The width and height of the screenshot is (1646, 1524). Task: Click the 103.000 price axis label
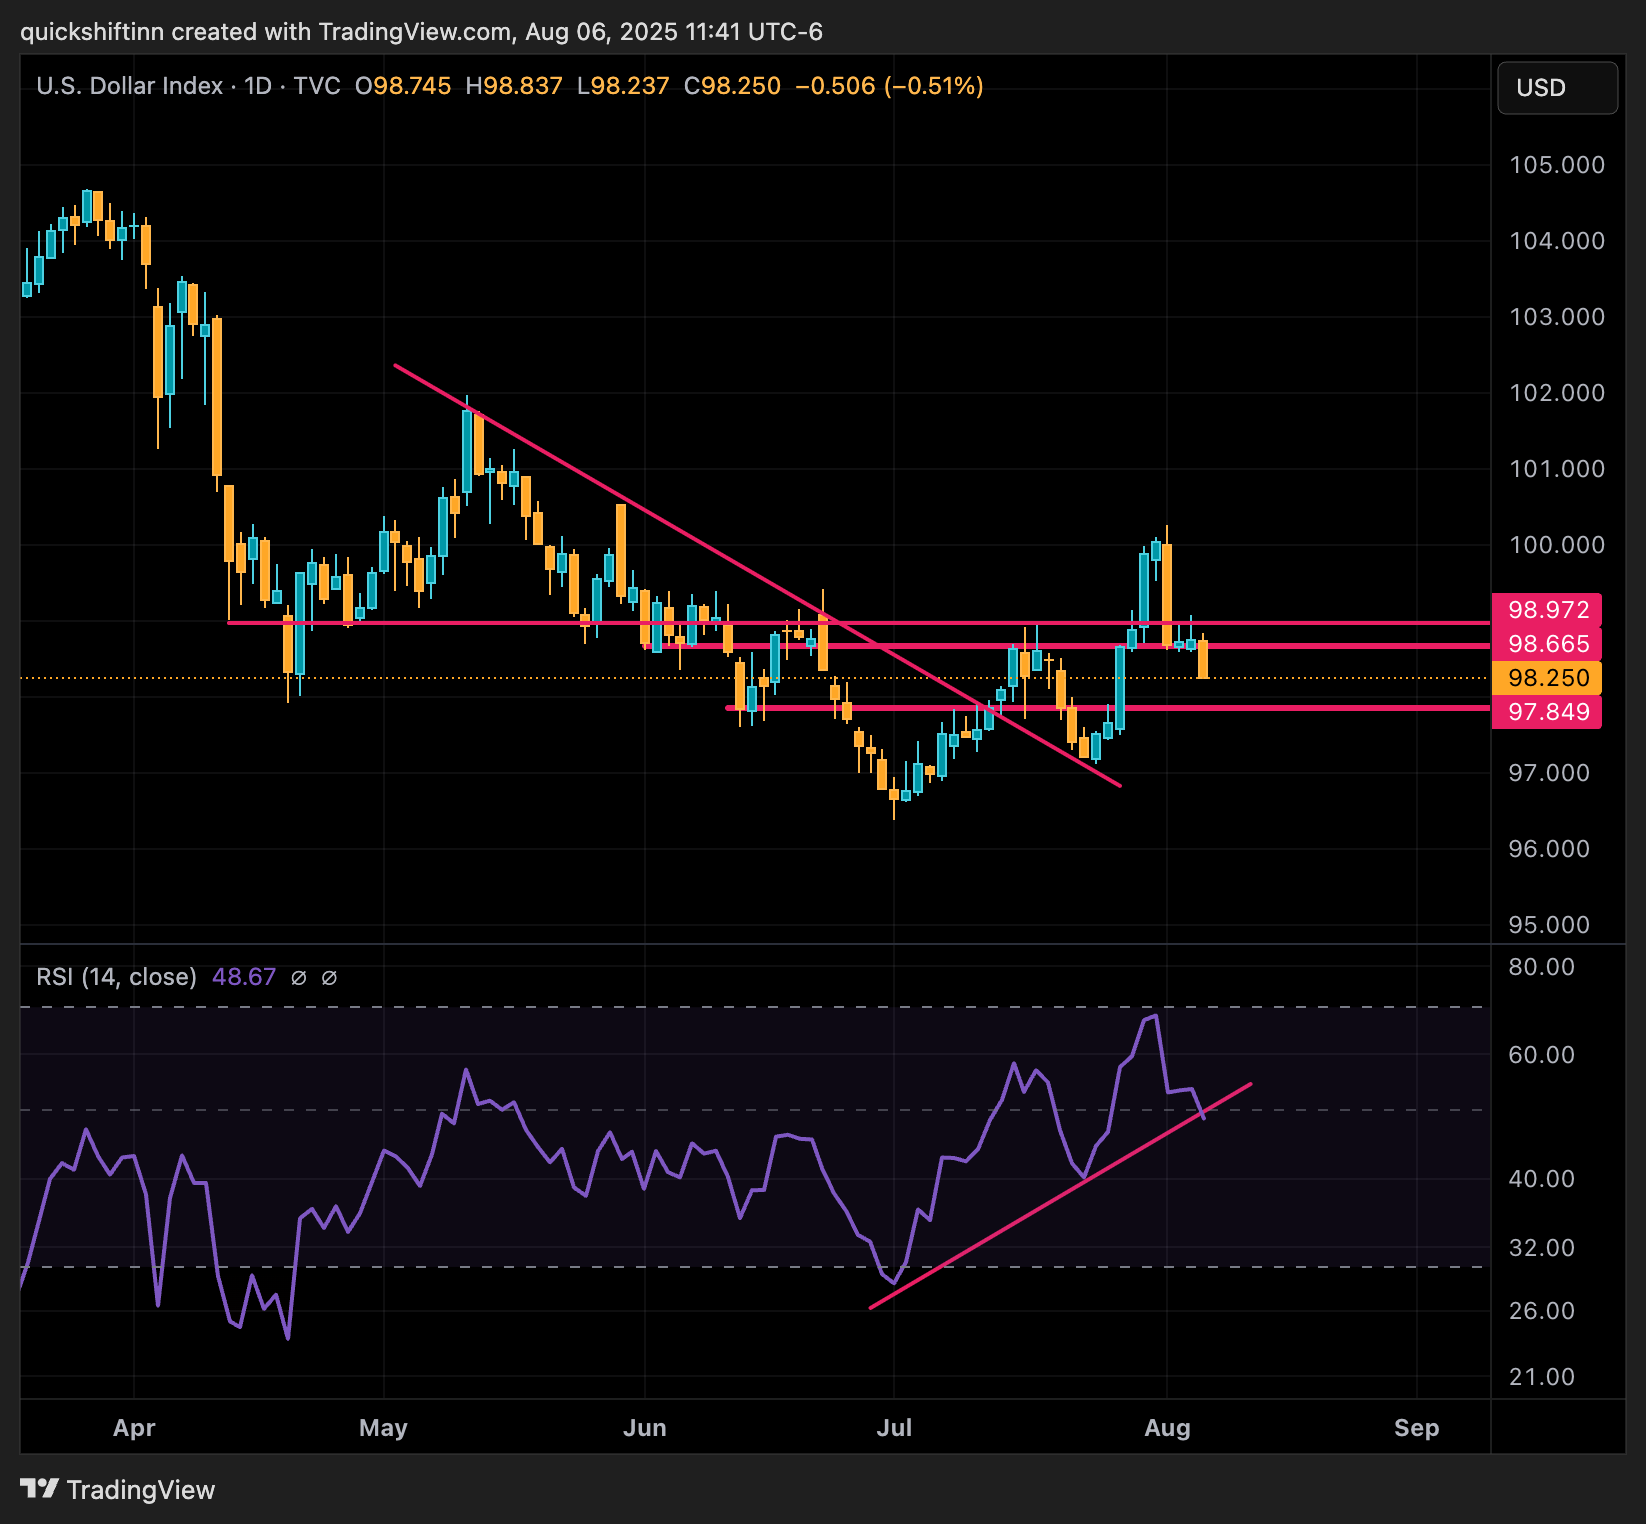[x=1557, y=317]
